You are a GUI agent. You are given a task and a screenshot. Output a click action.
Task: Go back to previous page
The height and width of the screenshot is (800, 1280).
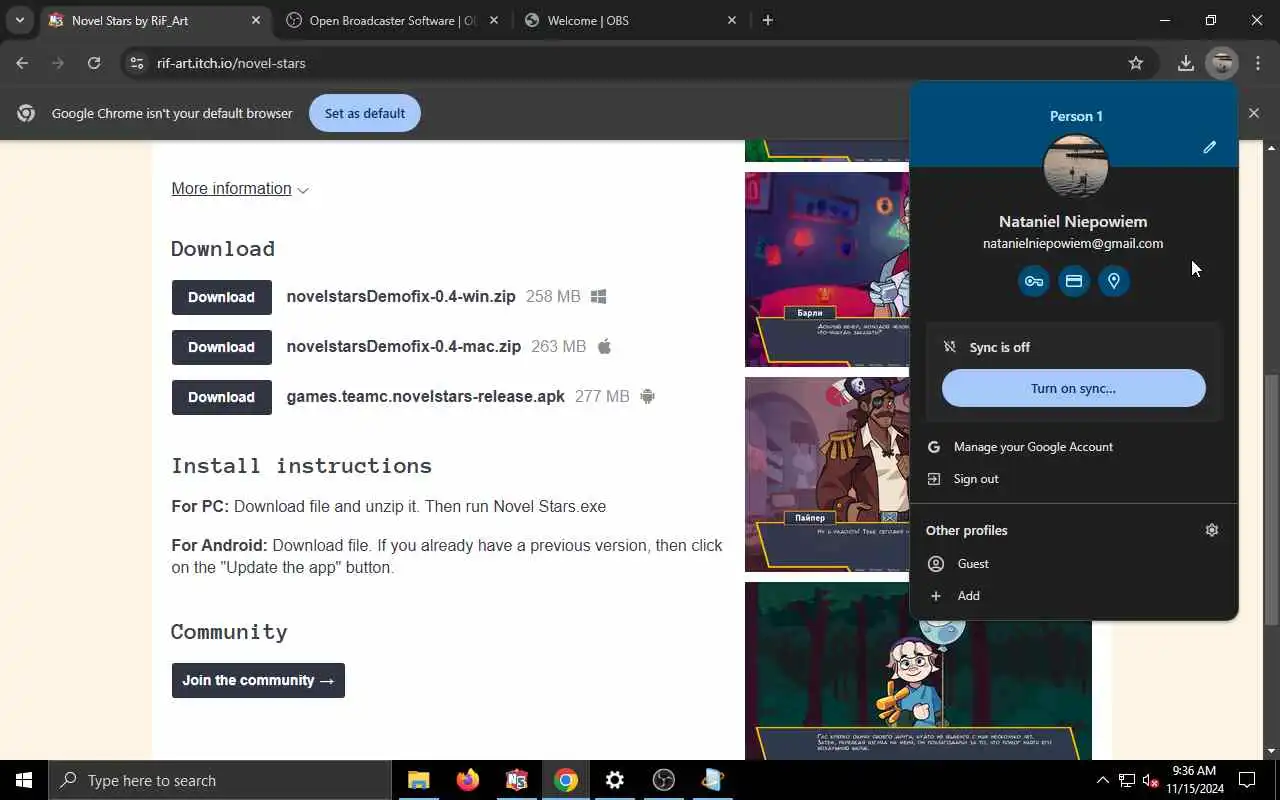tap(22, 63)
